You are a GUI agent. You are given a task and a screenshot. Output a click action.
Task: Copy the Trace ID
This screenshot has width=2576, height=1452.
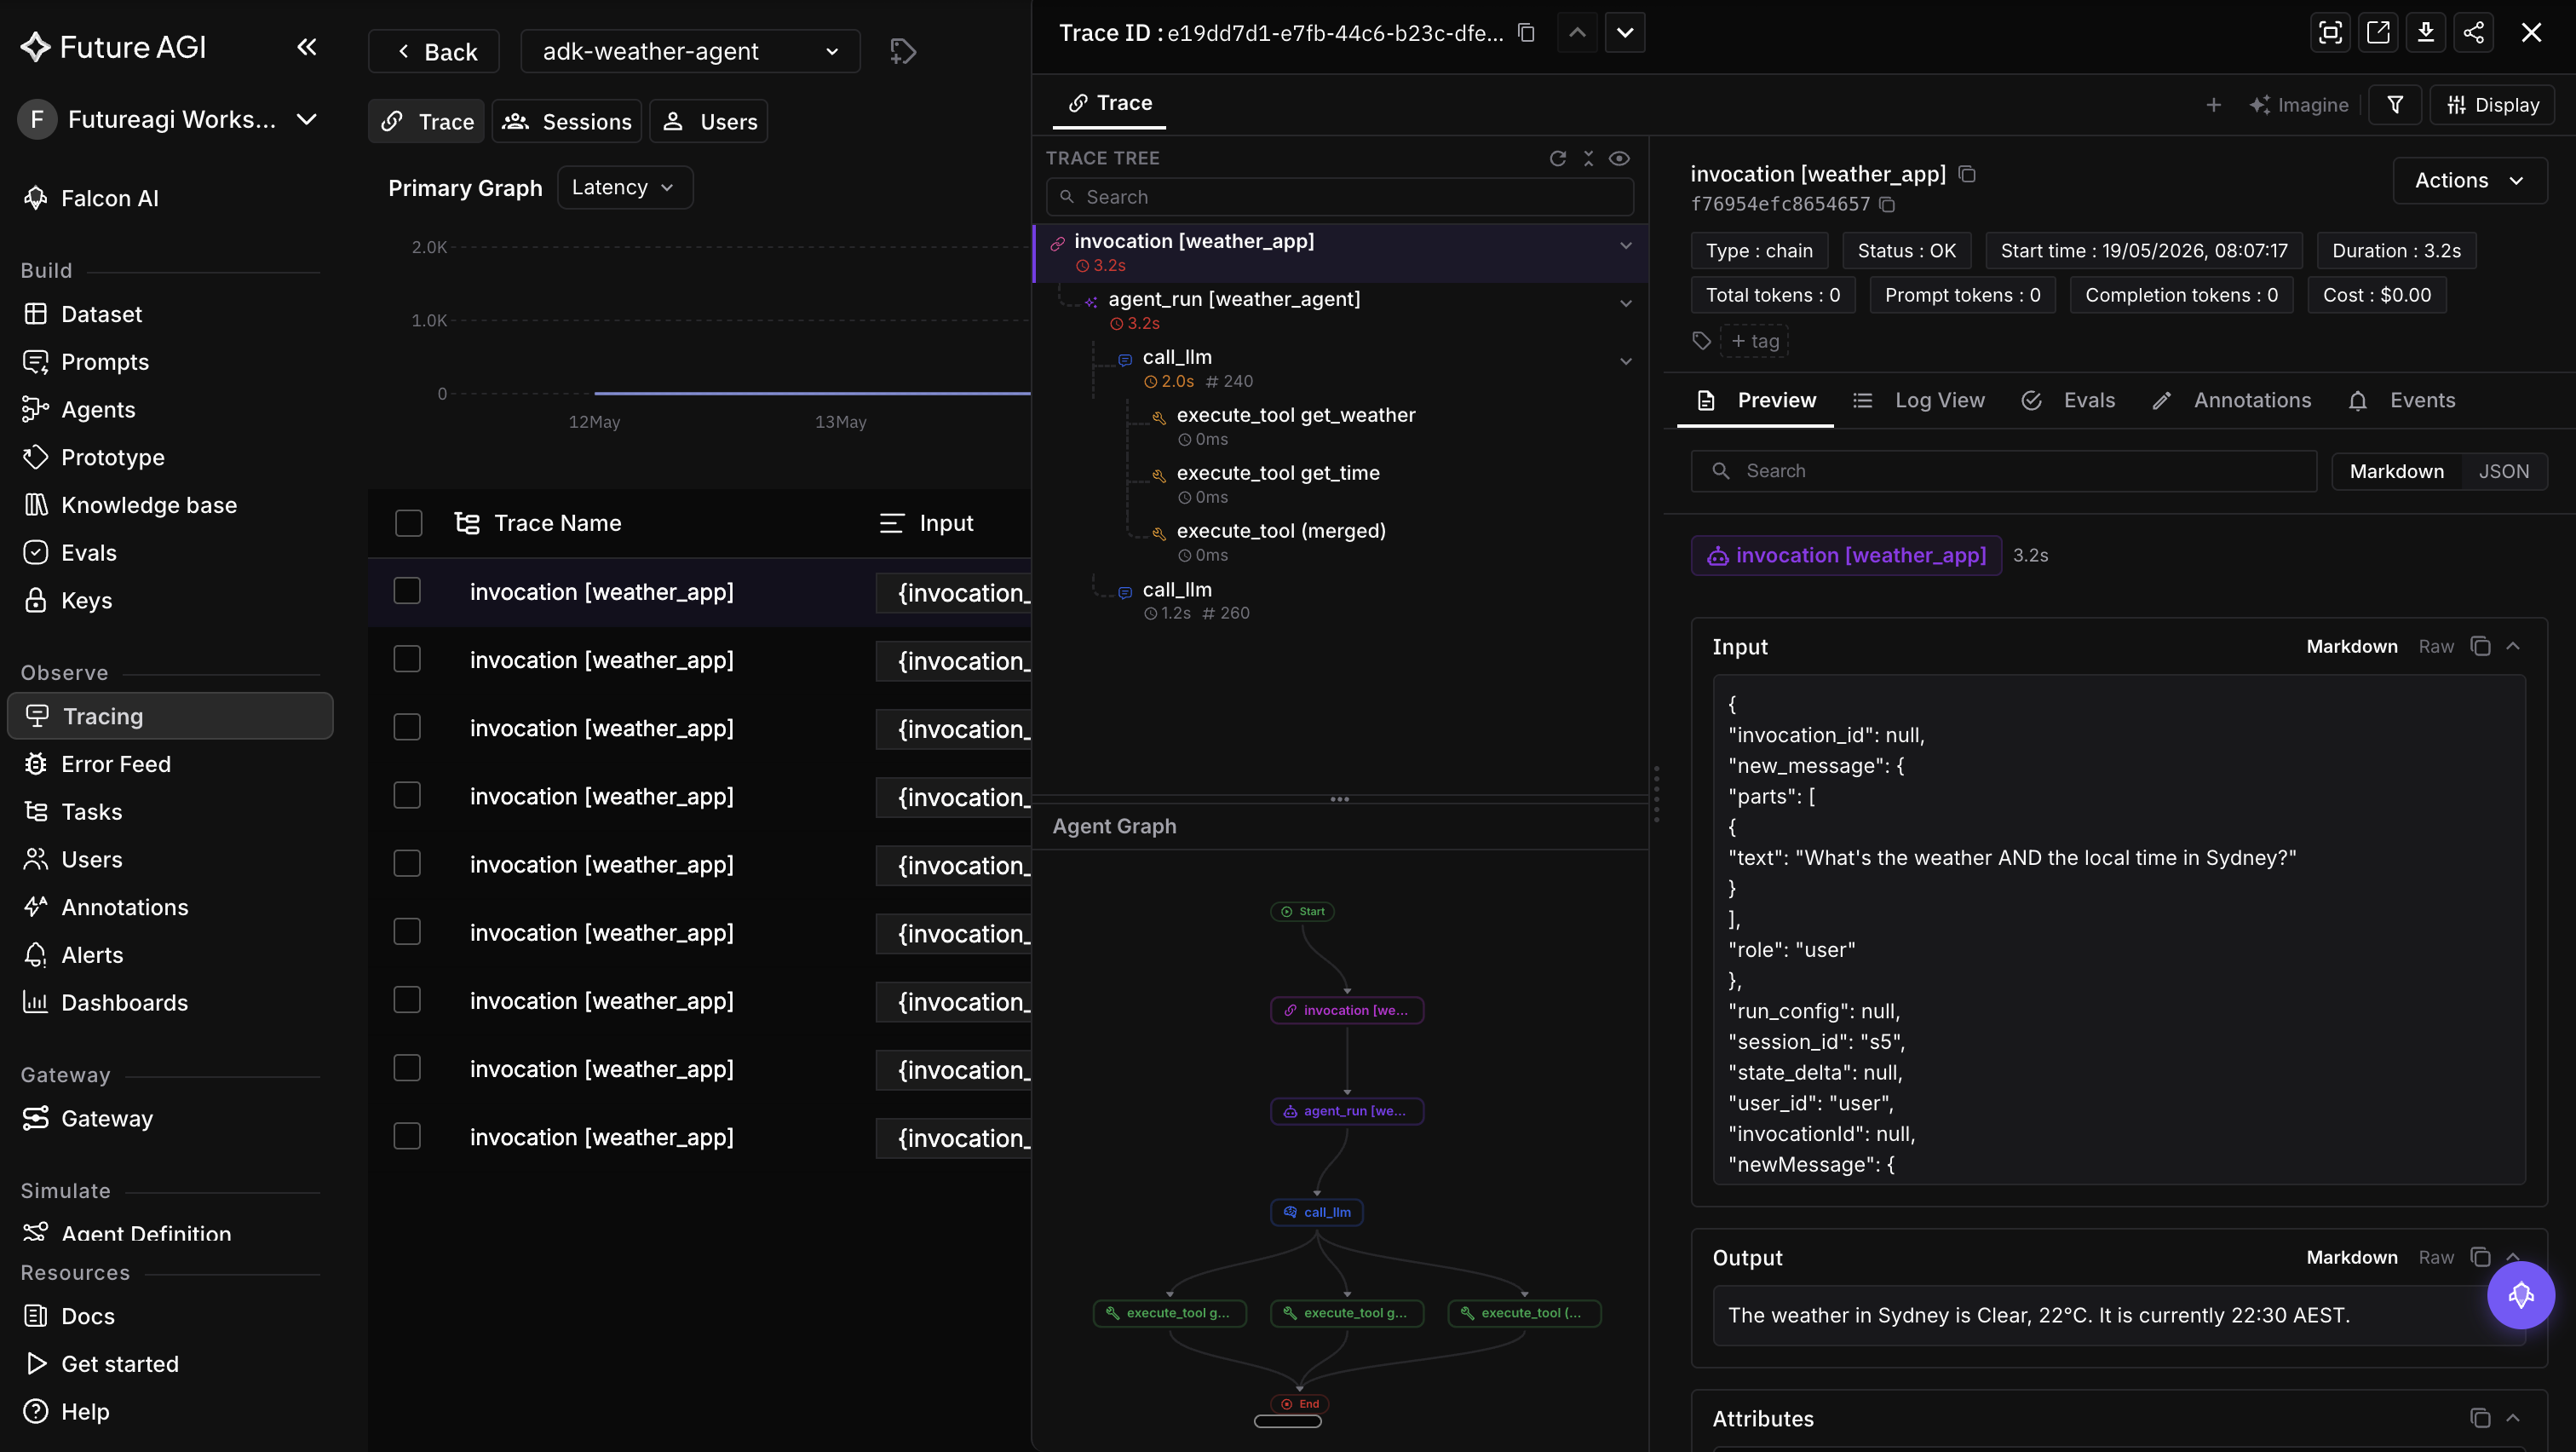point(1526,33)
